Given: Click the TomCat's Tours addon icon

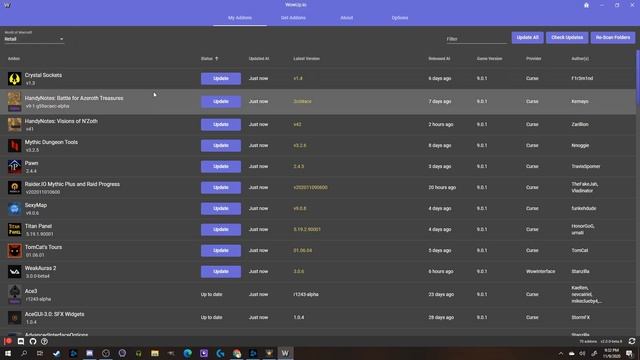Looking at the screenshot, I should click(14, 251).
